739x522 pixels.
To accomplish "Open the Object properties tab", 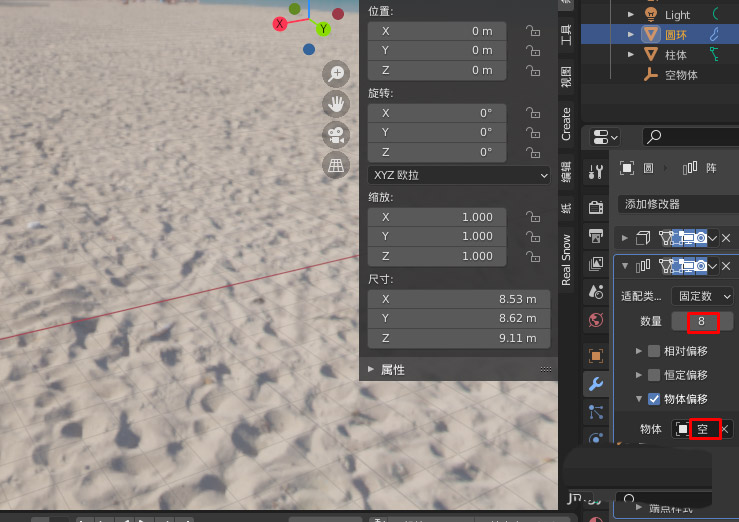I will (x=596, y=356).
